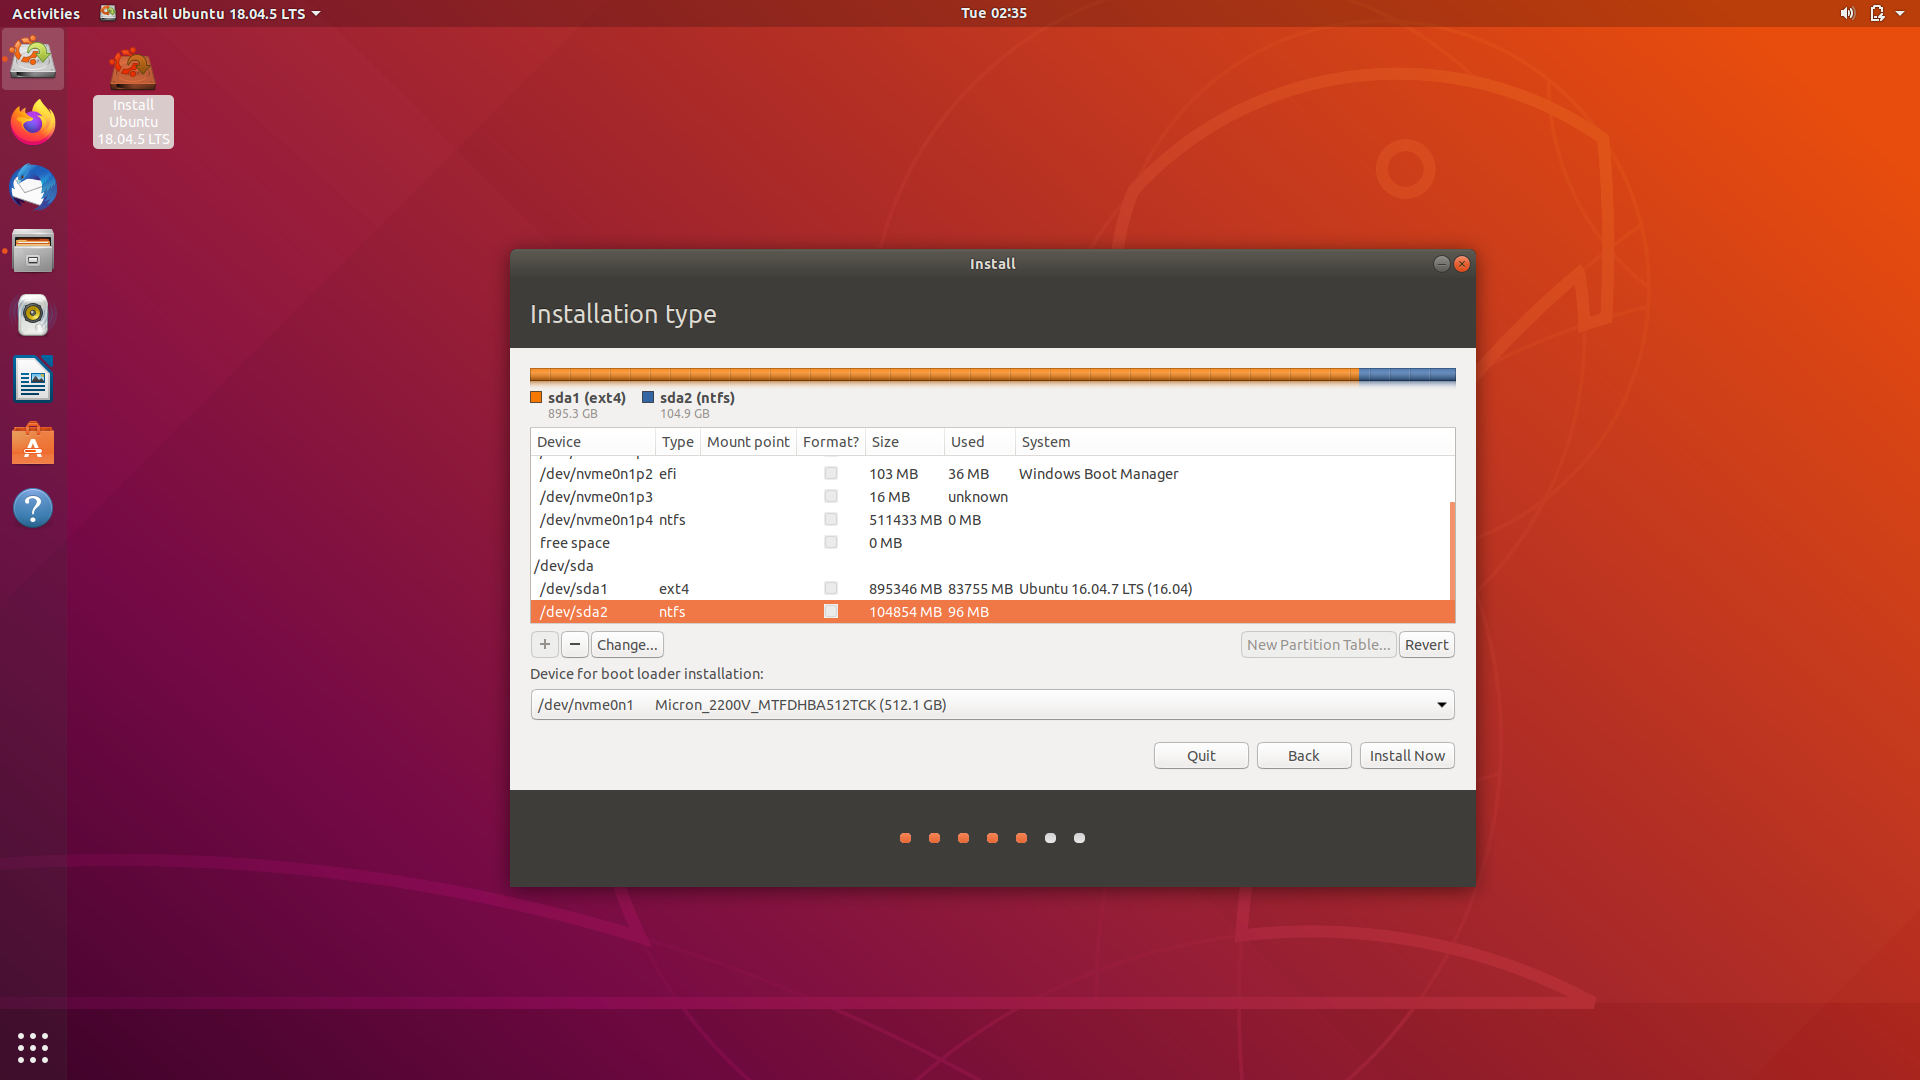This screenshot has width=1920, height=1080.
Task: Launch Thunderbird mail from the dock
Action: (x=33, y=187)
